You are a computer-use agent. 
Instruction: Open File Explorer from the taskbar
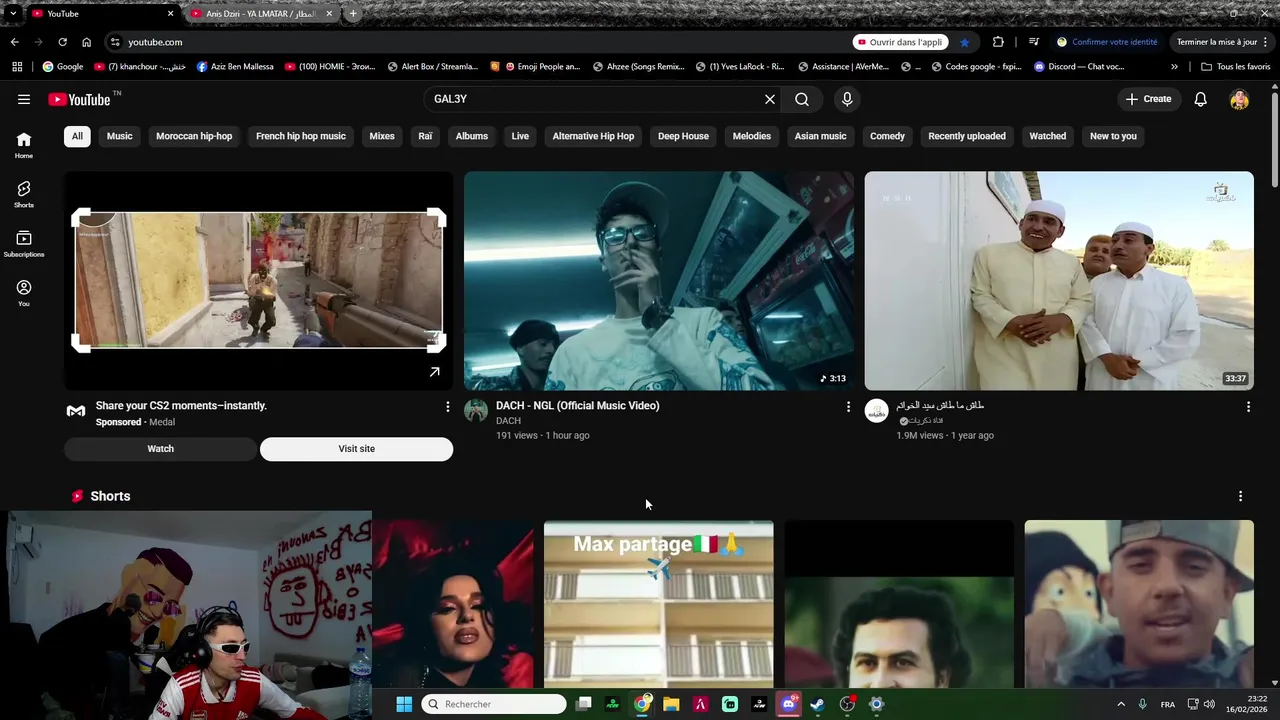(671, 704)
